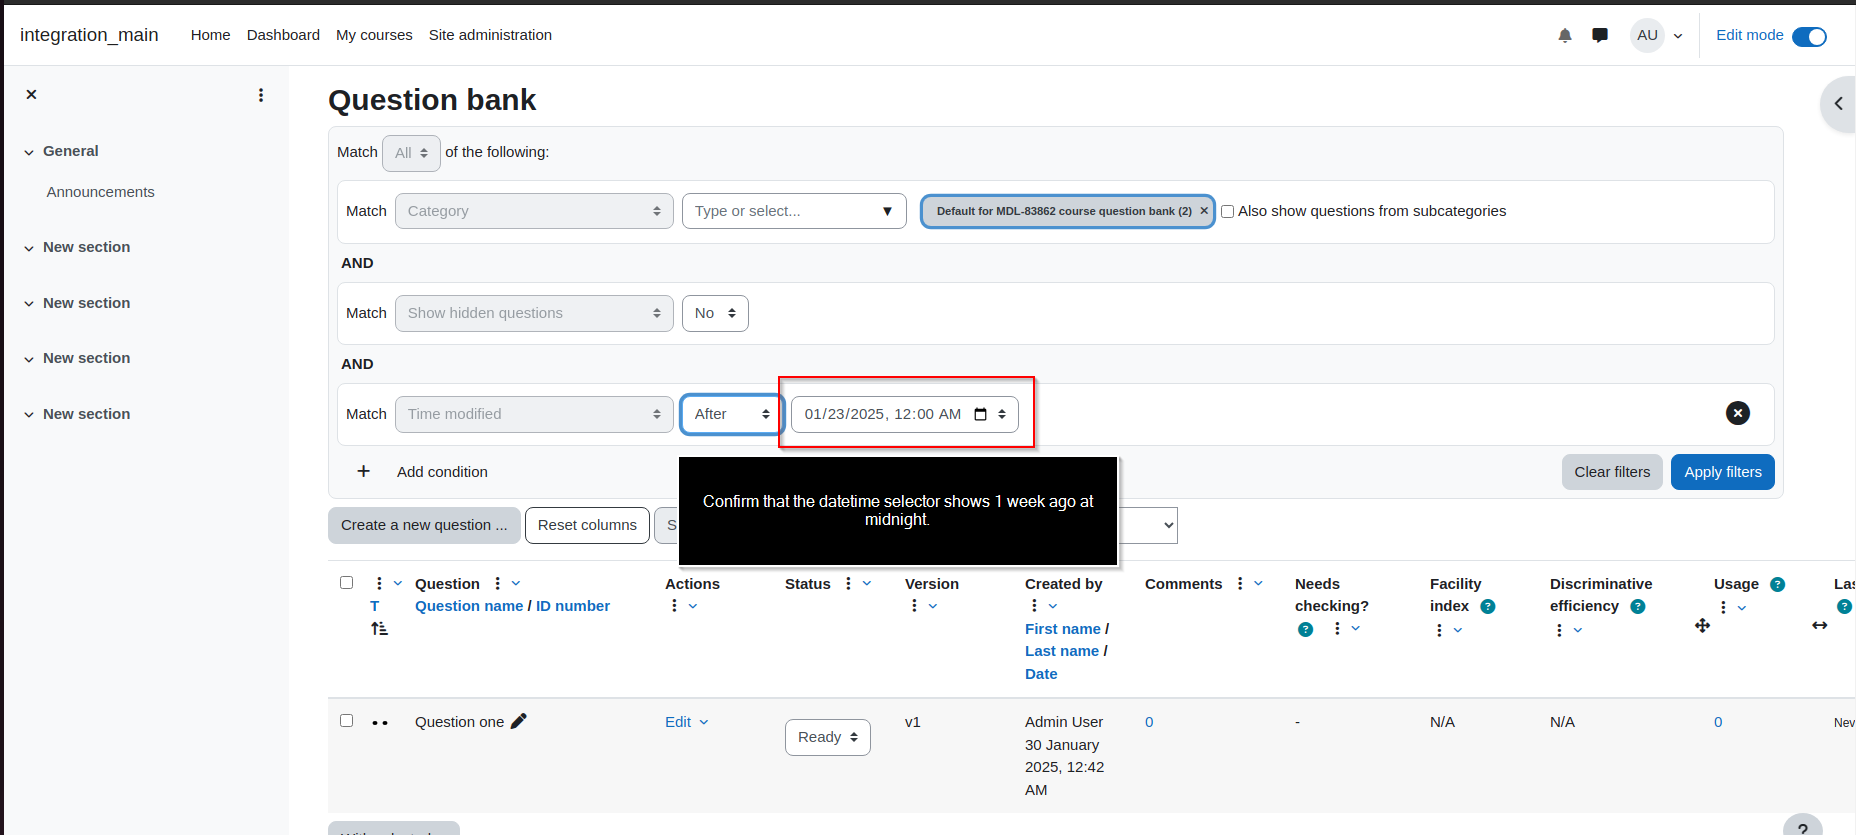Open the notifications bell
The height and width of the screenshot is (835, 1856).
[x=1565, y=35]
